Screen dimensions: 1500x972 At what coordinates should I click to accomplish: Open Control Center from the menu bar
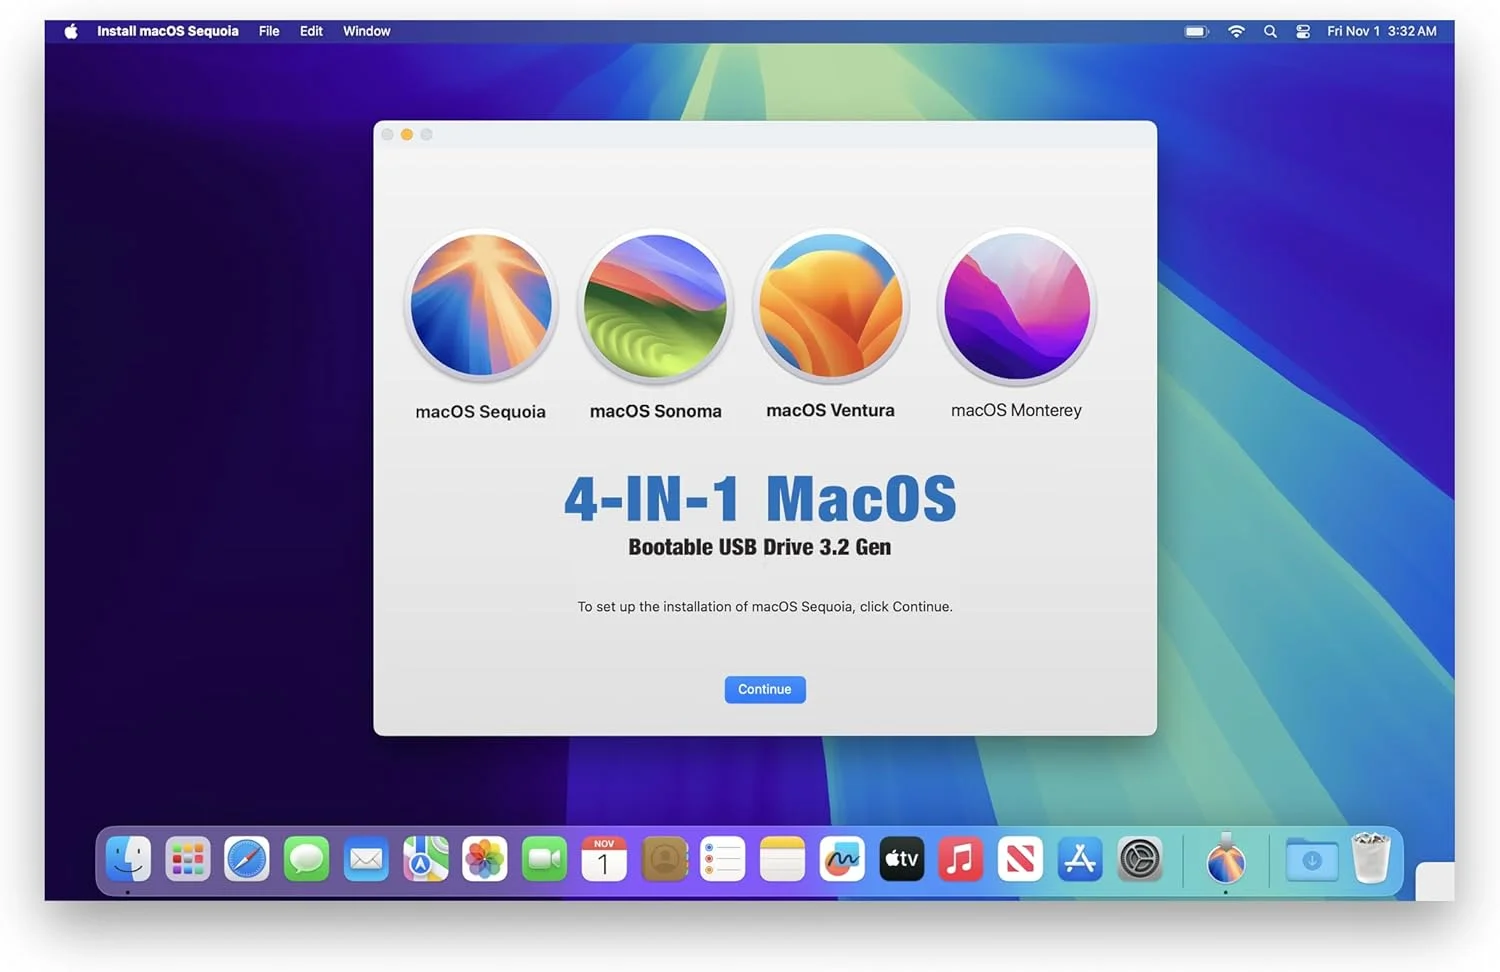coord(1303,31)
